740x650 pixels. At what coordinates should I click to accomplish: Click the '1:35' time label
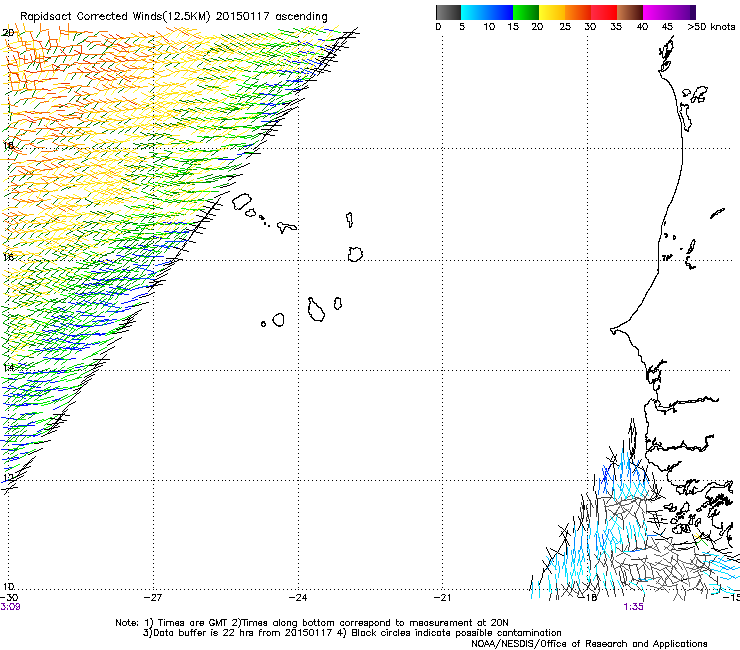point(633,607)
